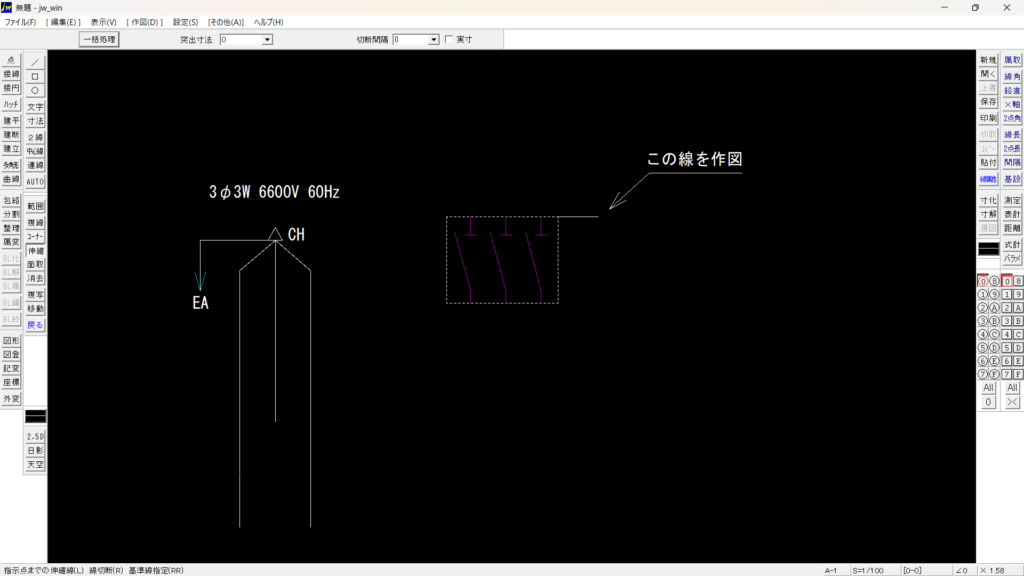Viewport: 1024px width, 576px height.
Task: Enable the 実寸 checkbox
Action: pos(448,40)
